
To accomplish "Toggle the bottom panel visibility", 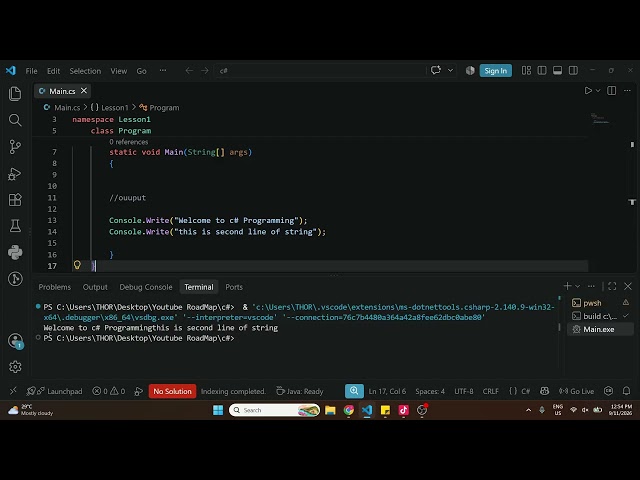I will click(x=557, y=71).
